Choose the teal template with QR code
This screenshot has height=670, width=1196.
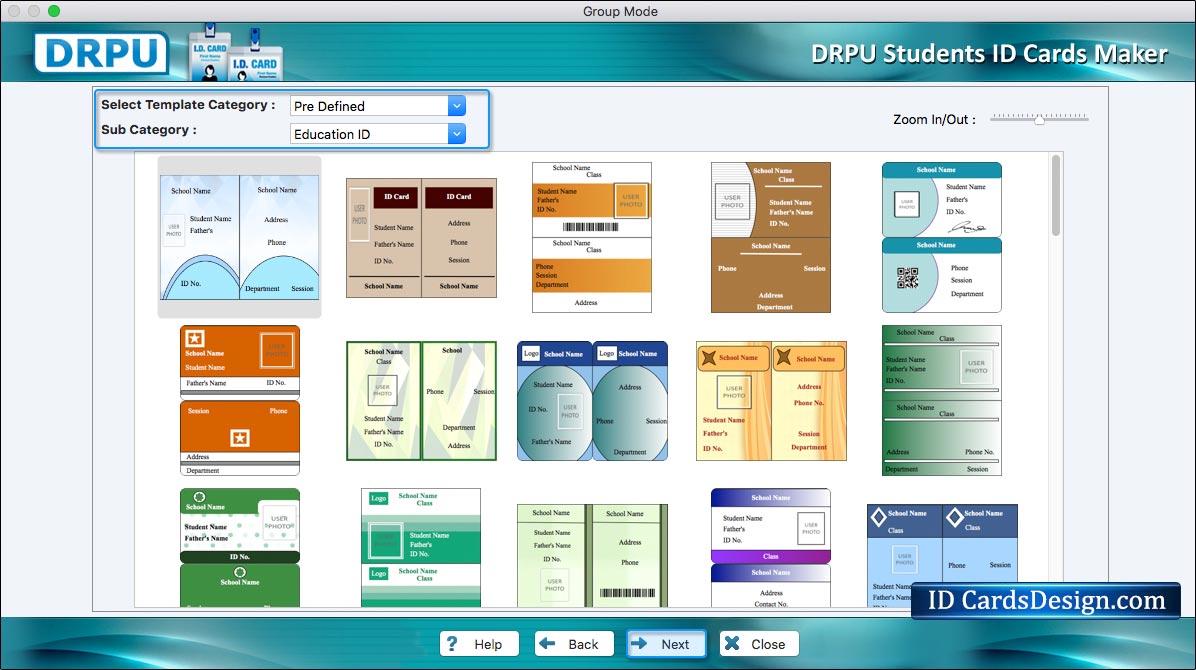(x=941, y=237)
